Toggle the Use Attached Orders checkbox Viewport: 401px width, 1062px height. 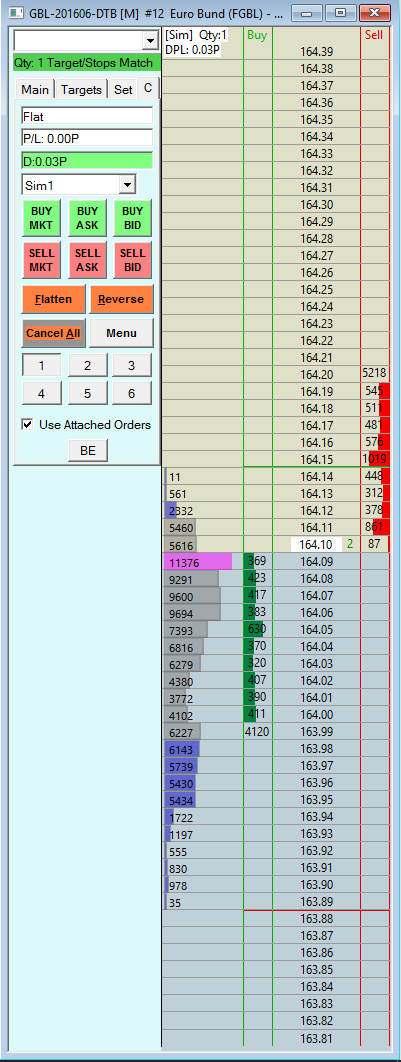(x=28, y=425)
